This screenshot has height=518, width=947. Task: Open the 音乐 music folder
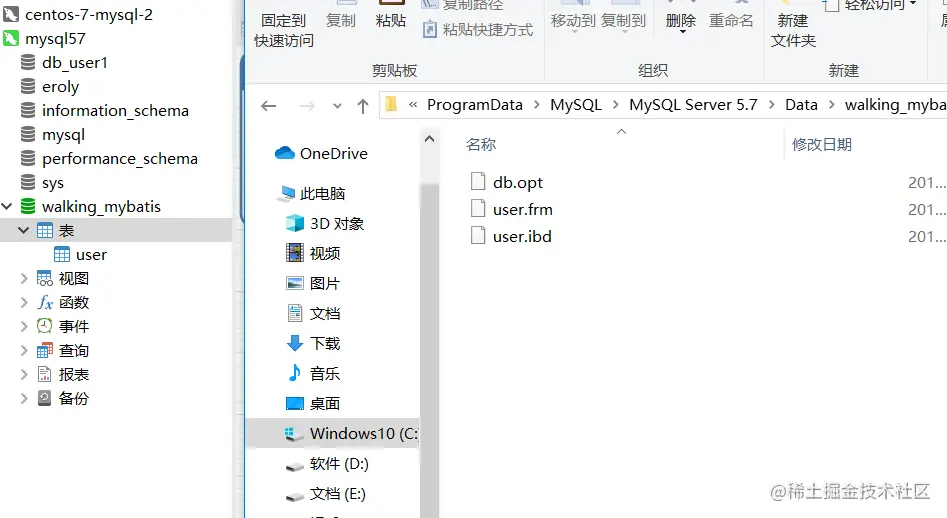coord(325,373)
